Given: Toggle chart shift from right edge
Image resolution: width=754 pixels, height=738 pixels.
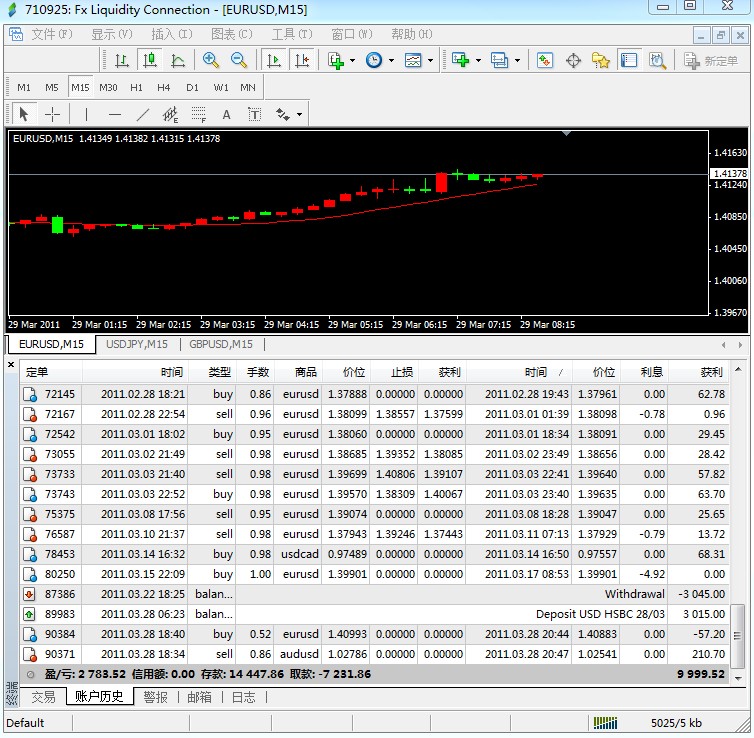Looking at the screenshot, I should pos(301,60).
